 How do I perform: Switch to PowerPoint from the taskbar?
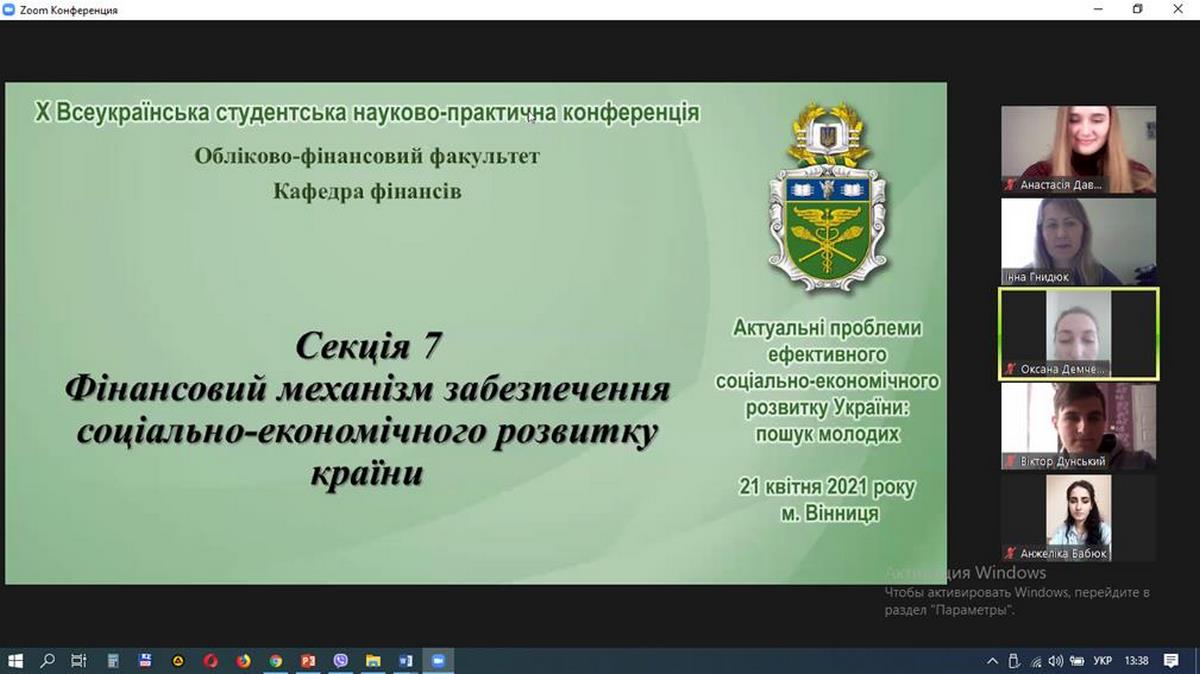click(x=308, y=661)
